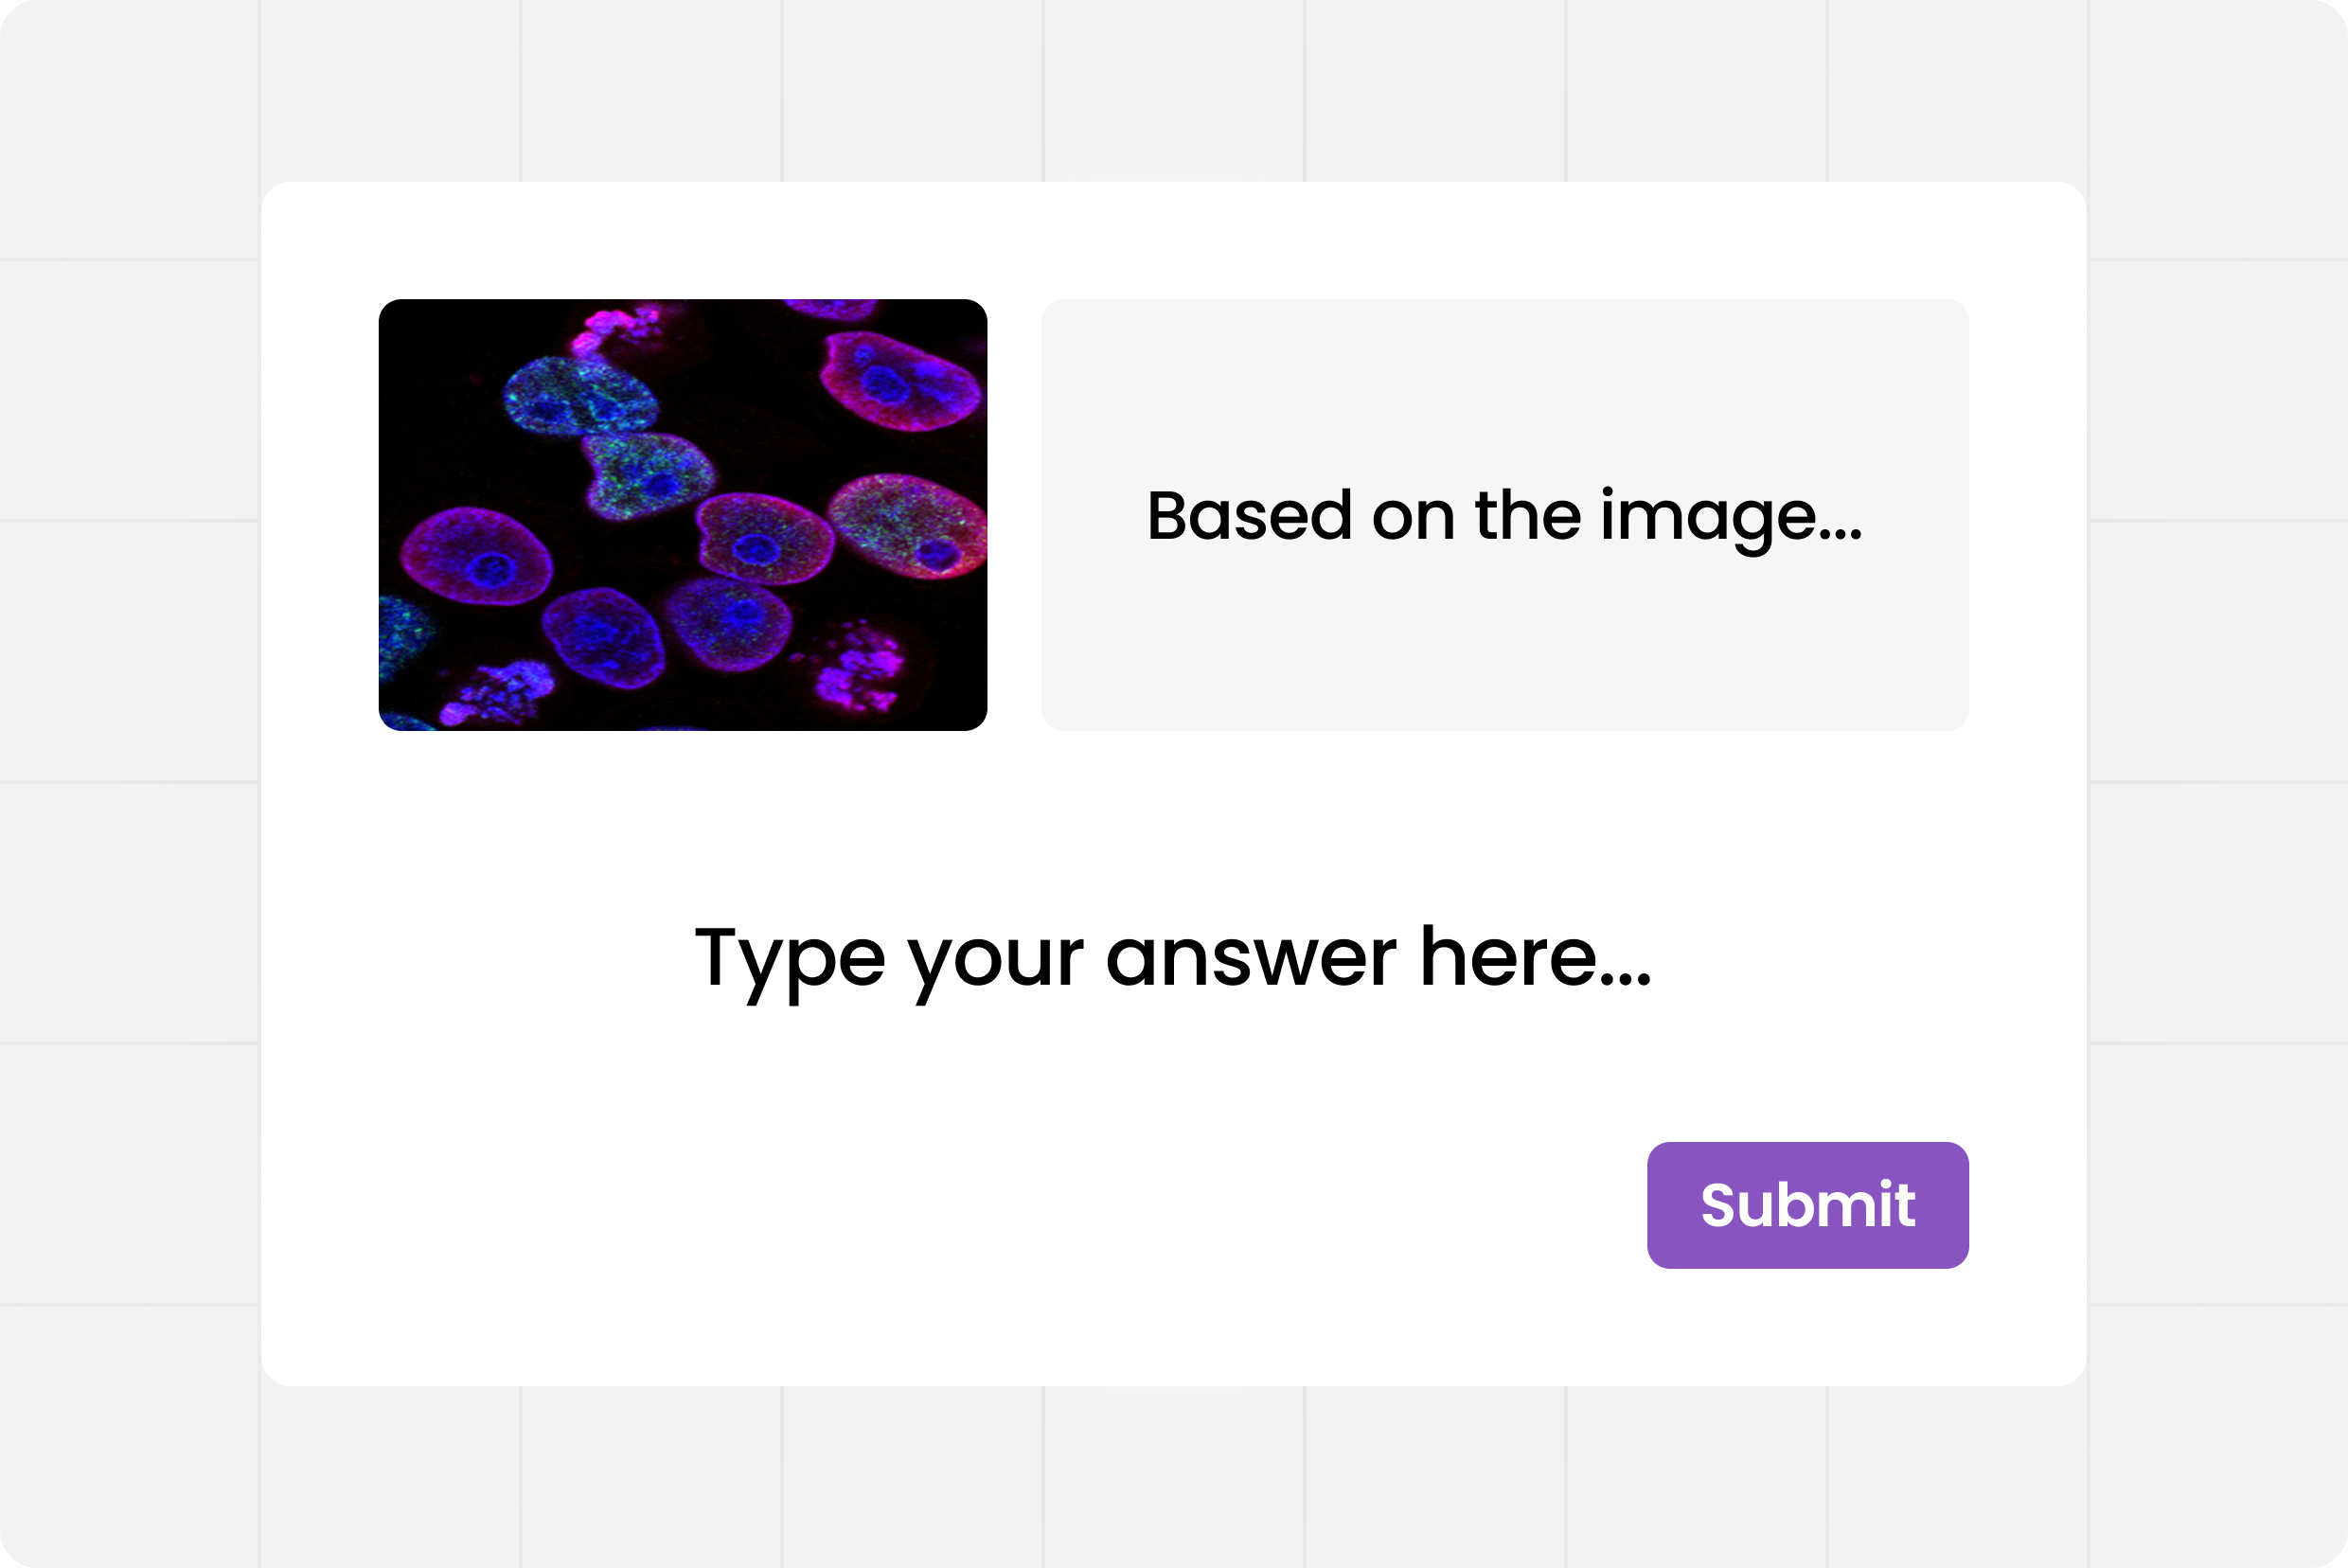The width and height of the screenshot is (2348, 1568).
Task: Click the empty gray area below the prompt text
Action: 1504,650
